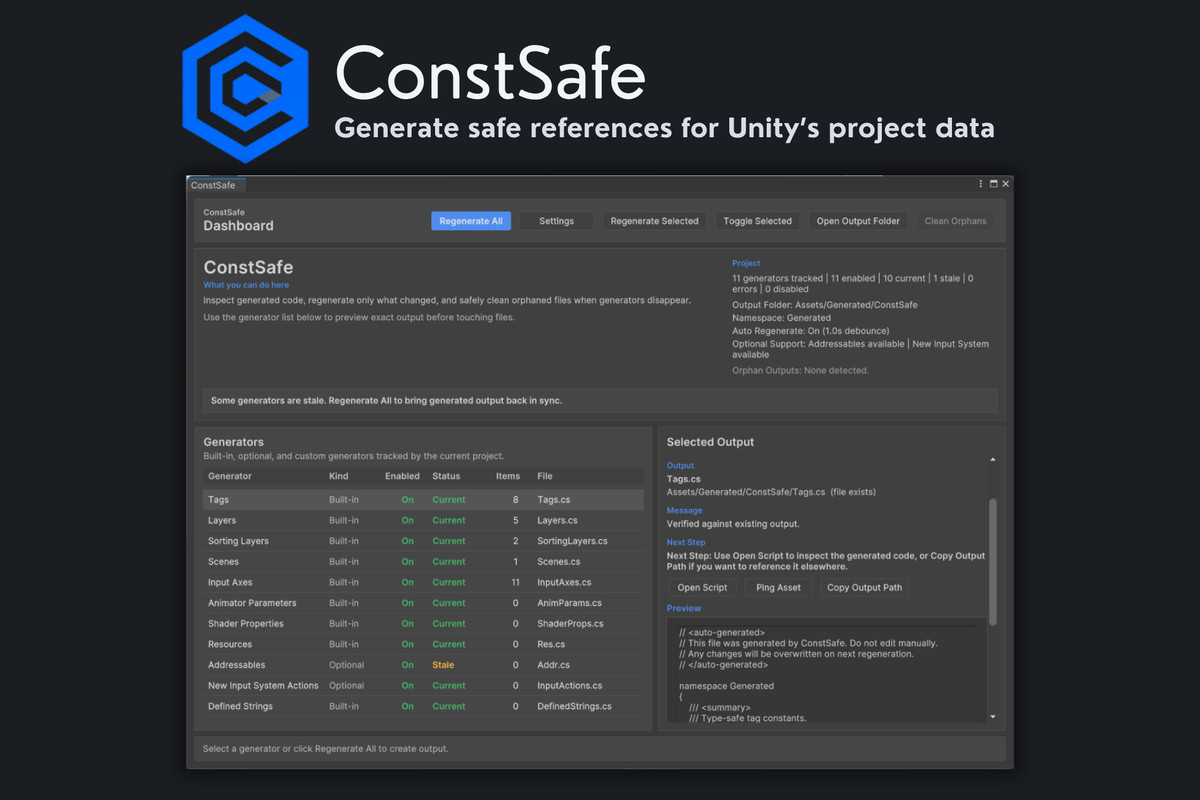Click Copy Output Path button
The width and height of the screenshot is (1200, 800).
(x=864, y=587)
